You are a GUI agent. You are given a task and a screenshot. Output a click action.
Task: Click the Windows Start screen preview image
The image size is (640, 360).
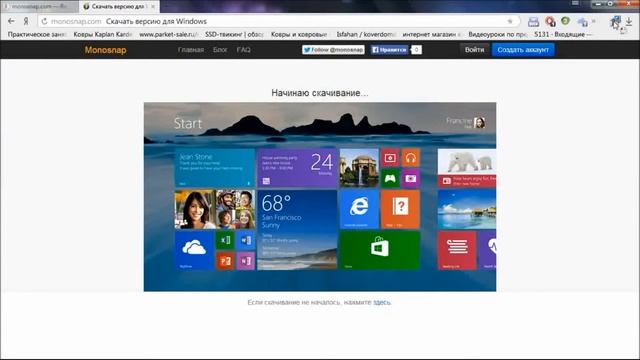pos(320,197)
